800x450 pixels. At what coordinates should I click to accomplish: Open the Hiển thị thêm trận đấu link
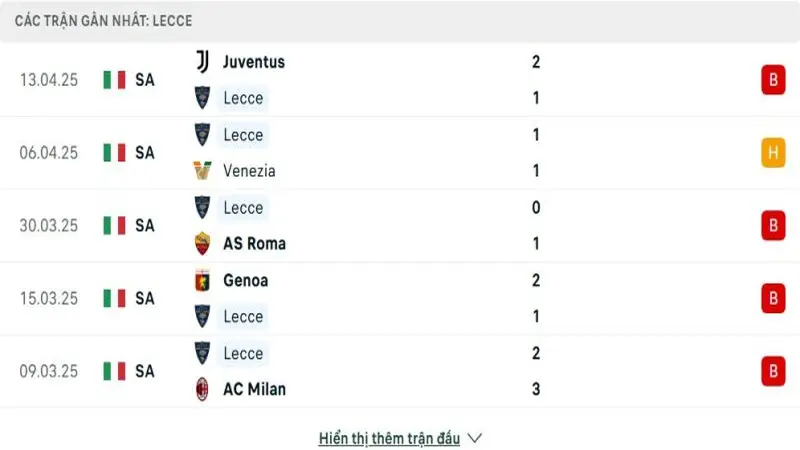[x=389, y=438]
